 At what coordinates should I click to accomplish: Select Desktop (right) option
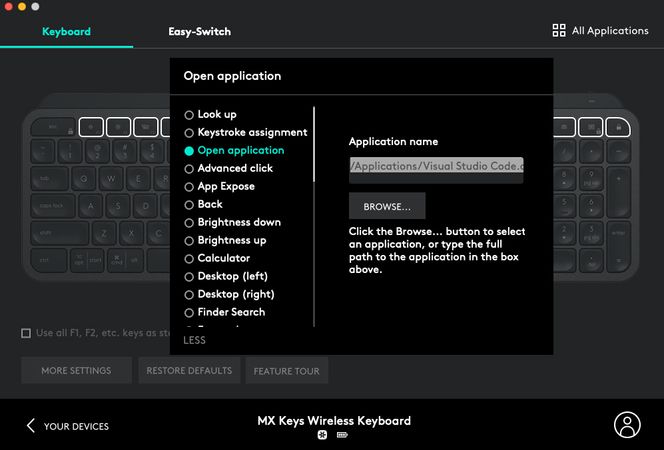(229, 294)
